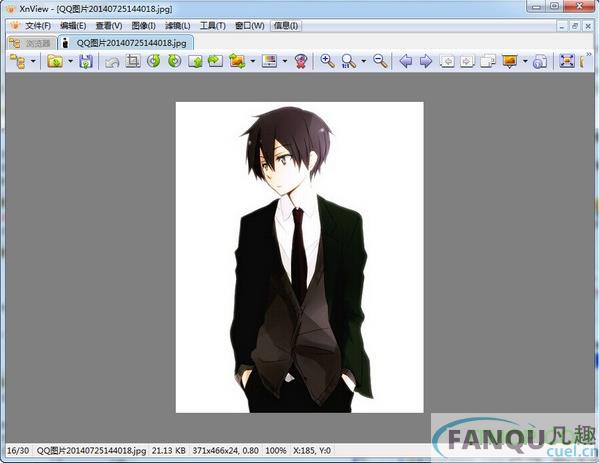Expand the Open folder dropdown arrow
599x463 pixels.
70,61
